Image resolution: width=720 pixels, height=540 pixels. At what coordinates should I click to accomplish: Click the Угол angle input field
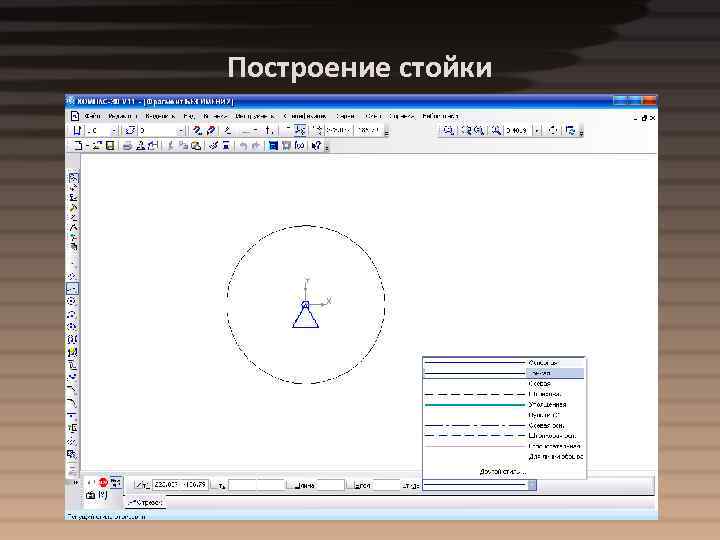pos(386,485)
